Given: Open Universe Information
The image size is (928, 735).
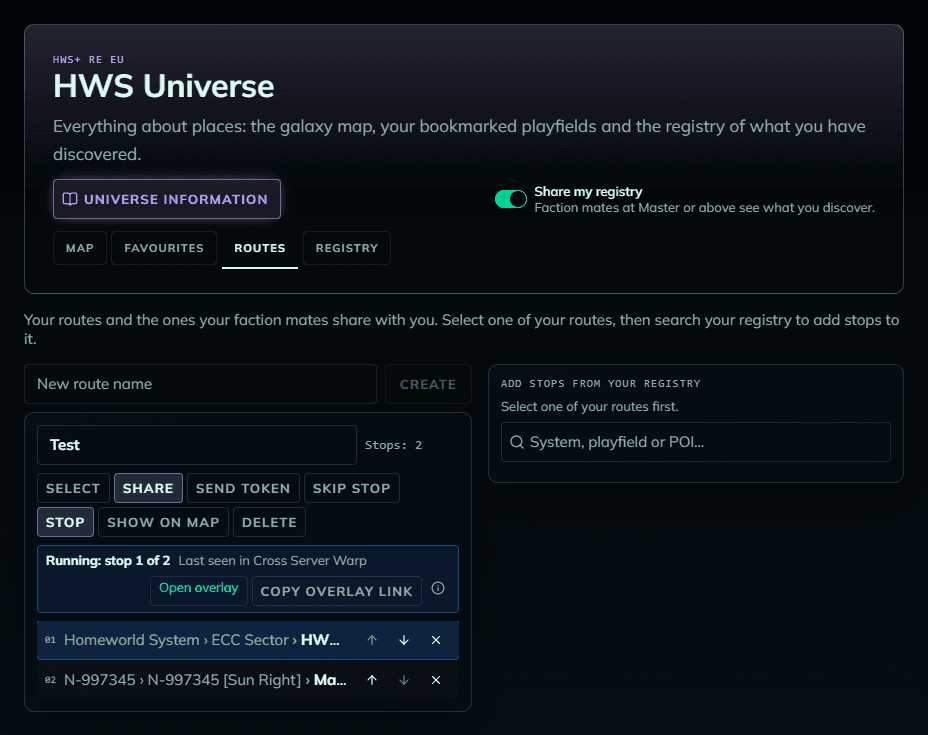Looking at the screenshot, I should click(167, 199).
